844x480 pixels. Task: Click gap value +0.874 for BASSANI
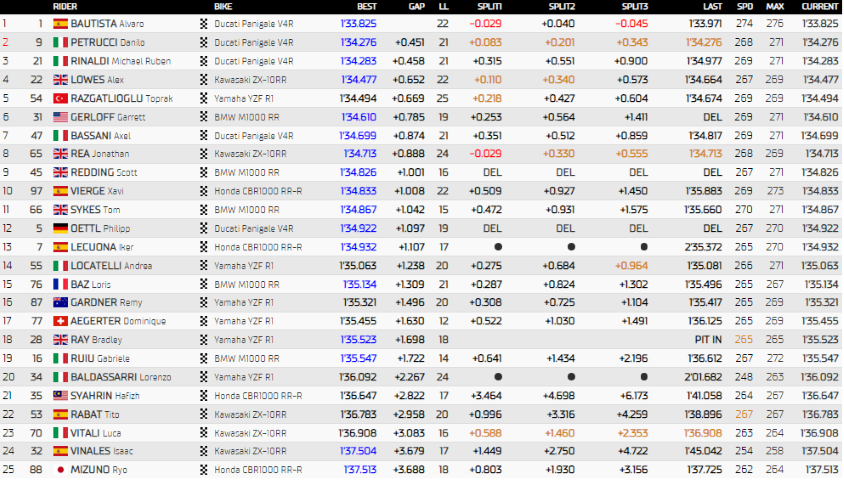click(410, 136)
